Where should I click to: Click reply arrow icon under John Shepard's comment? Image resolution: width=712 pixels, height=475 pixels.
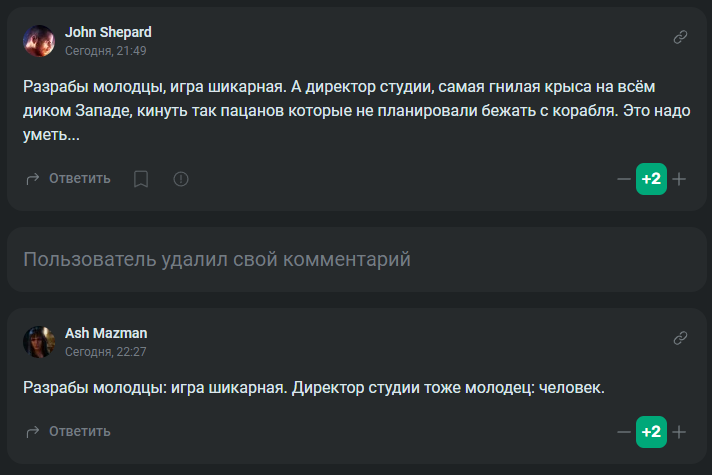pos(33,179)
